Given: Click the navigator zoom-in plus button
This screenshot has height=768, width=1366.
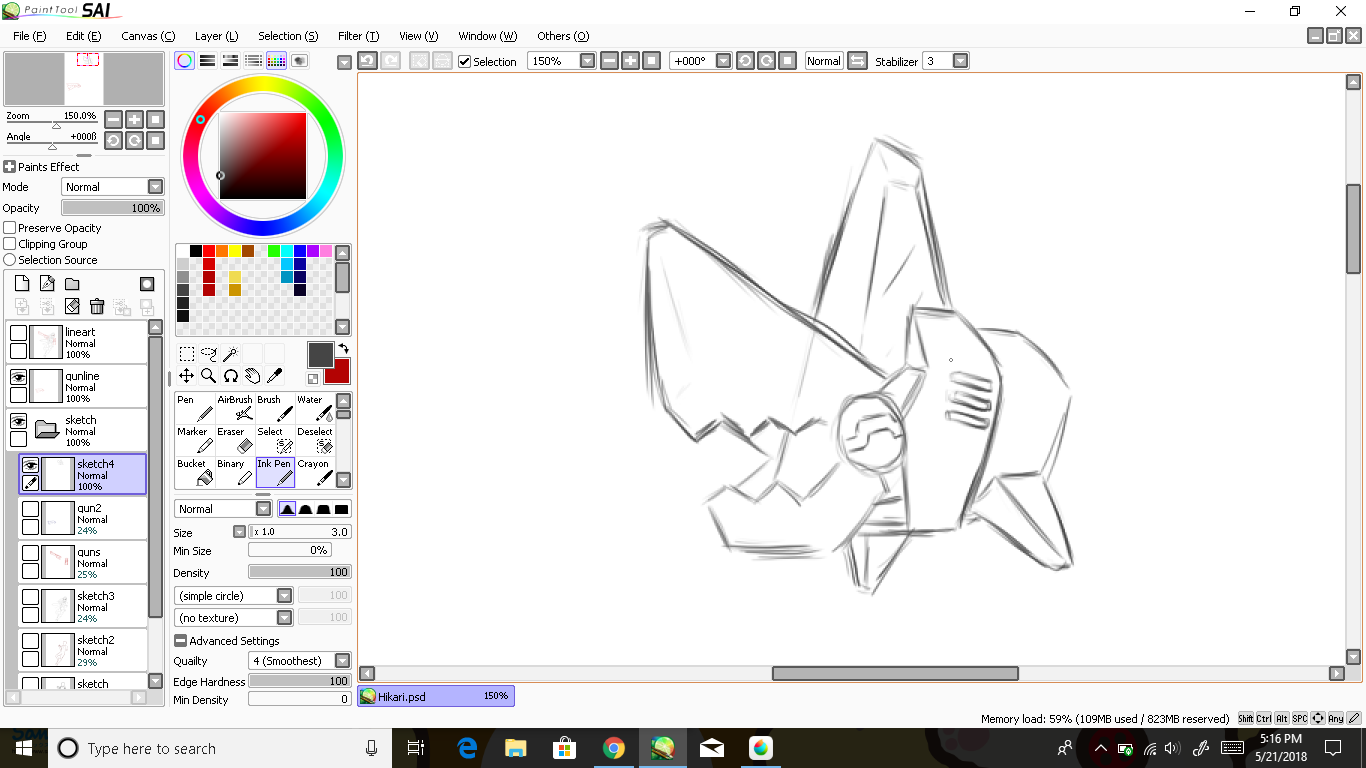Looking at the screenshot, I should (x=134, y=119).
